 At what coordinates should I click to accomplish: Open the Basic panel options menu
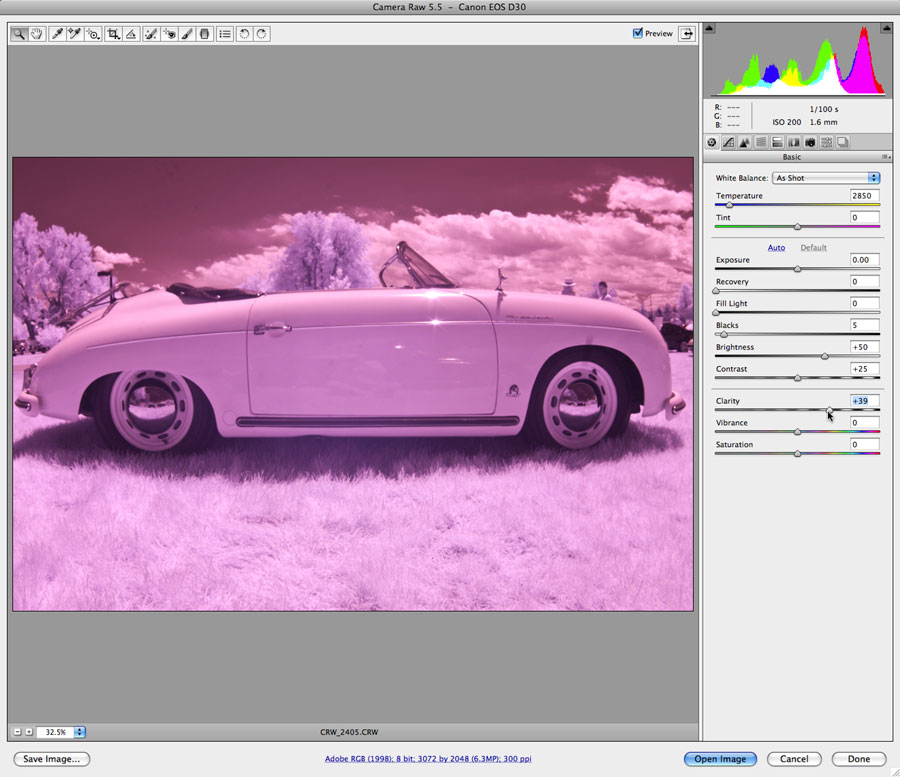[x=885, y=157]
